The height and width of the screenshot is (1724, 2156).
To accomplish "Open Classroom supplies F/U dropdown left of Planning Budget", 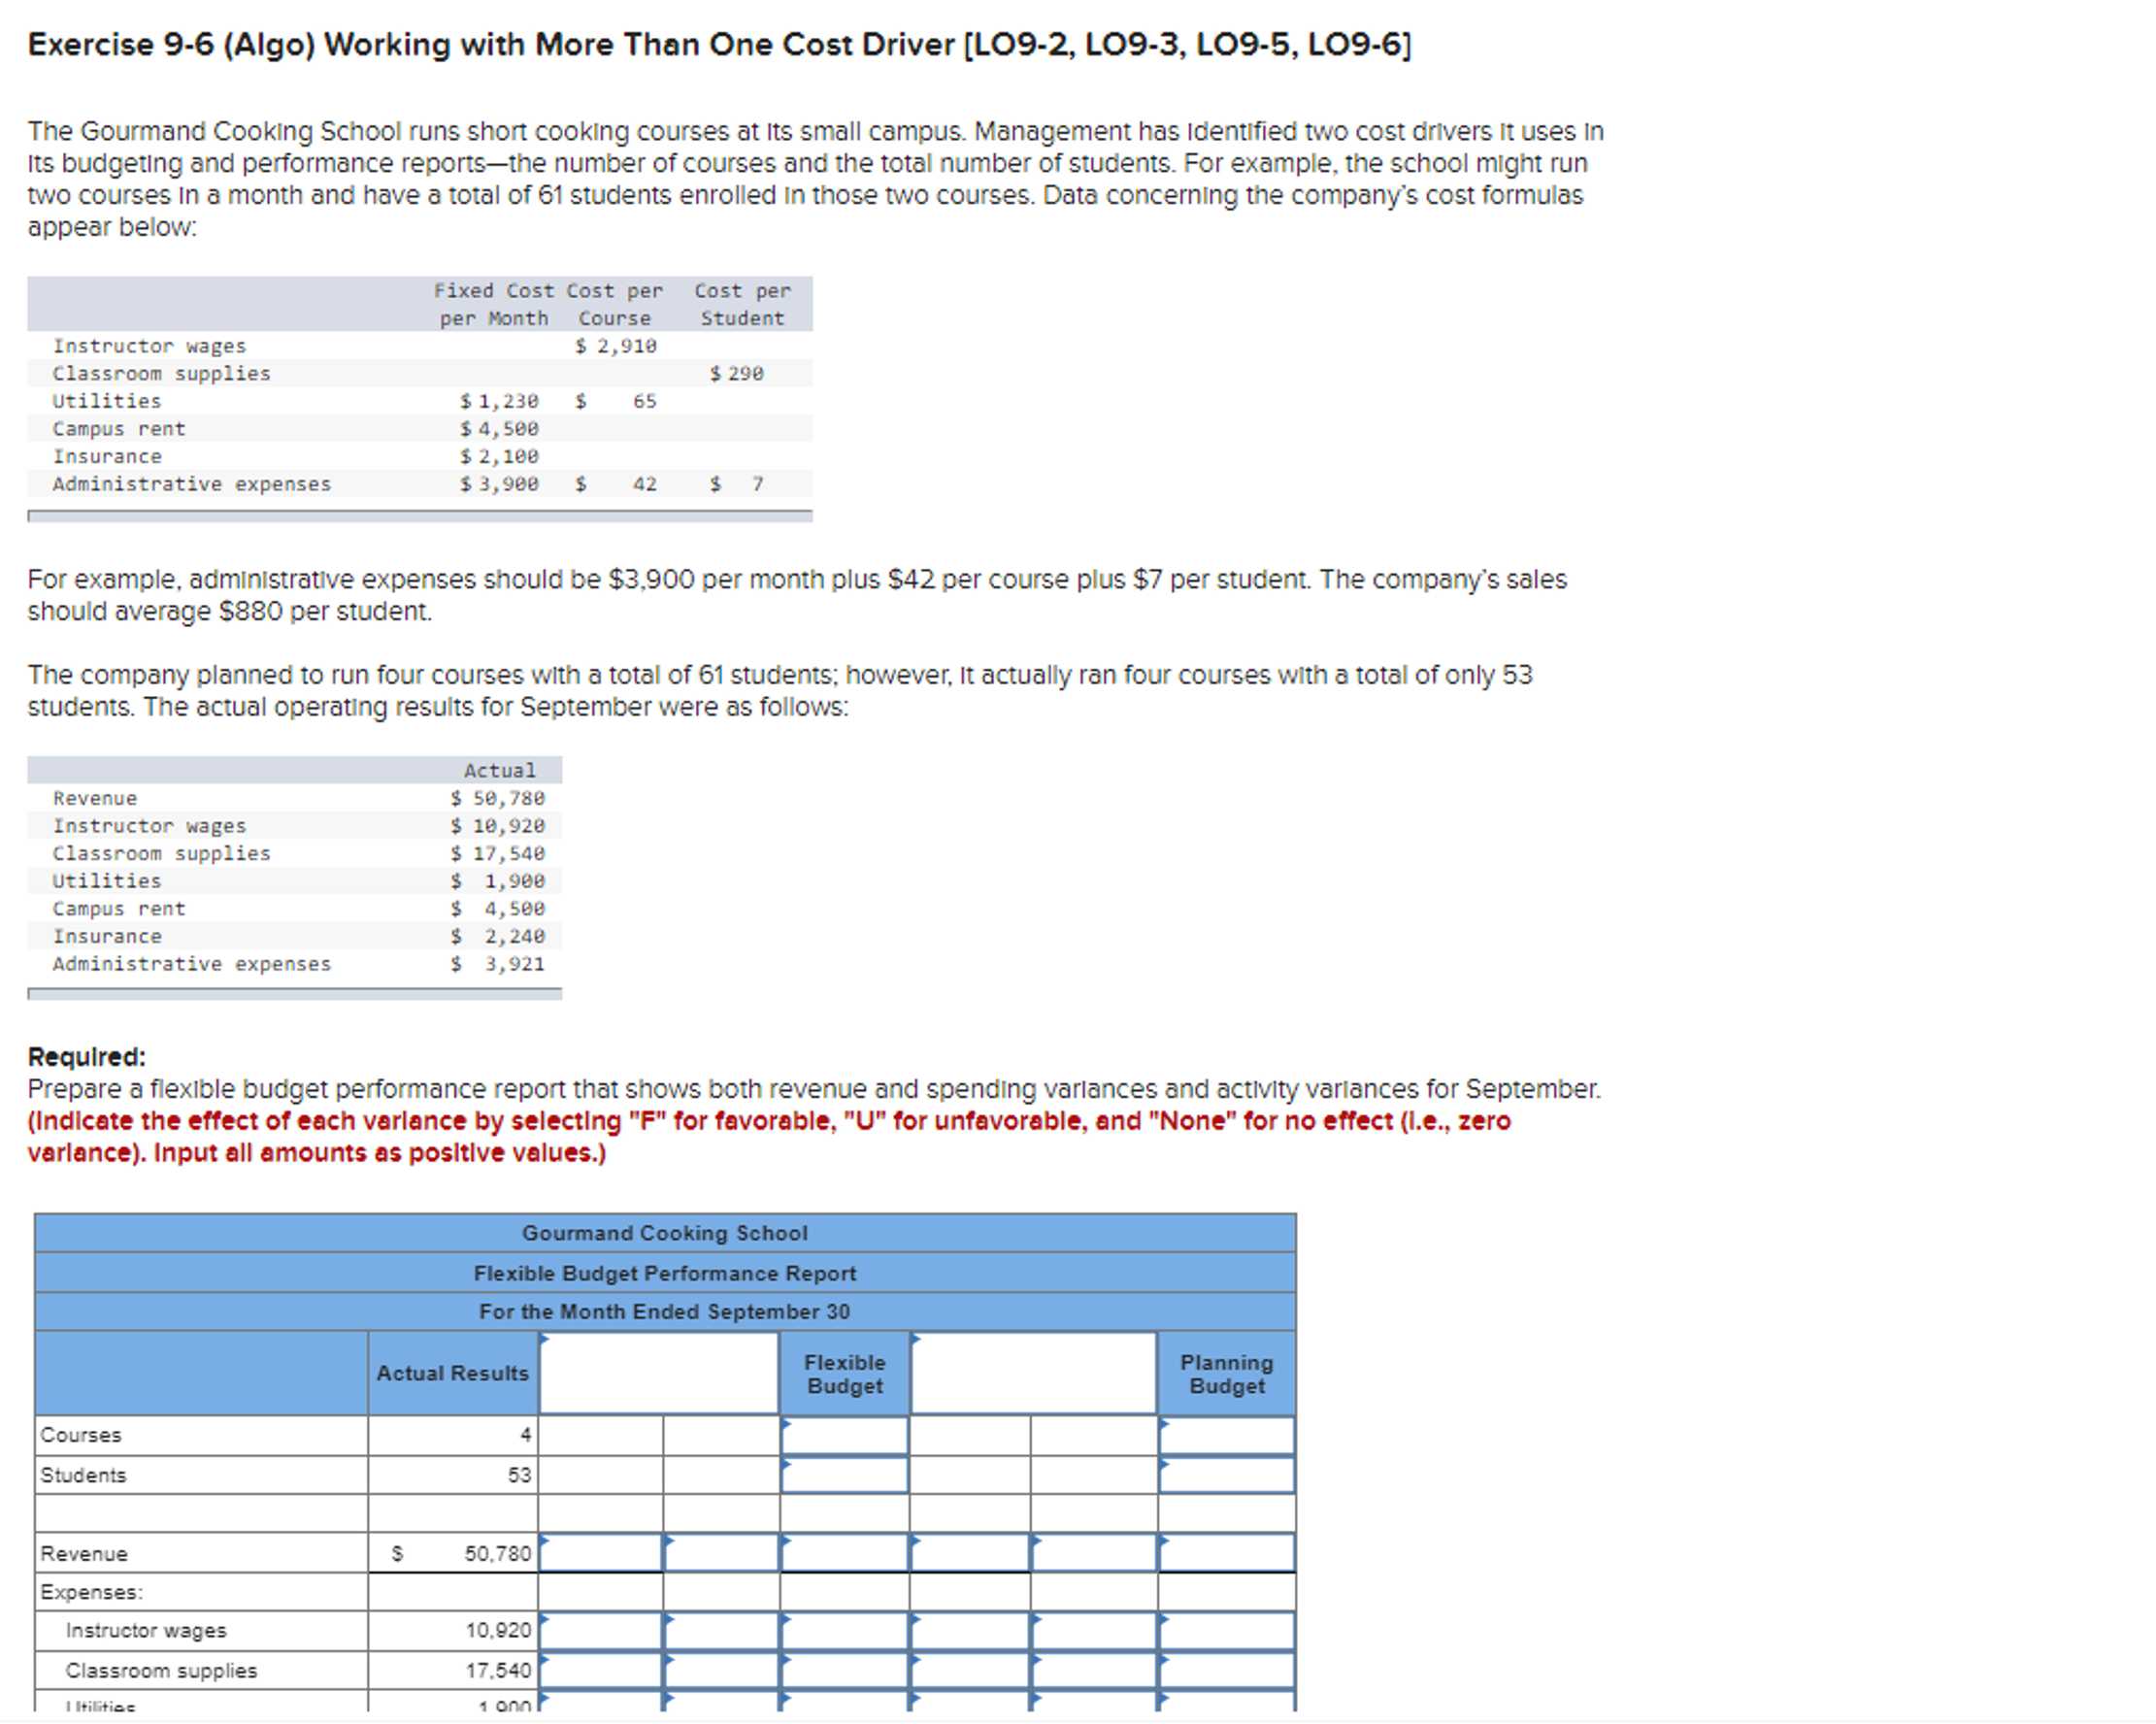I will click(x=1093, y=1670).
